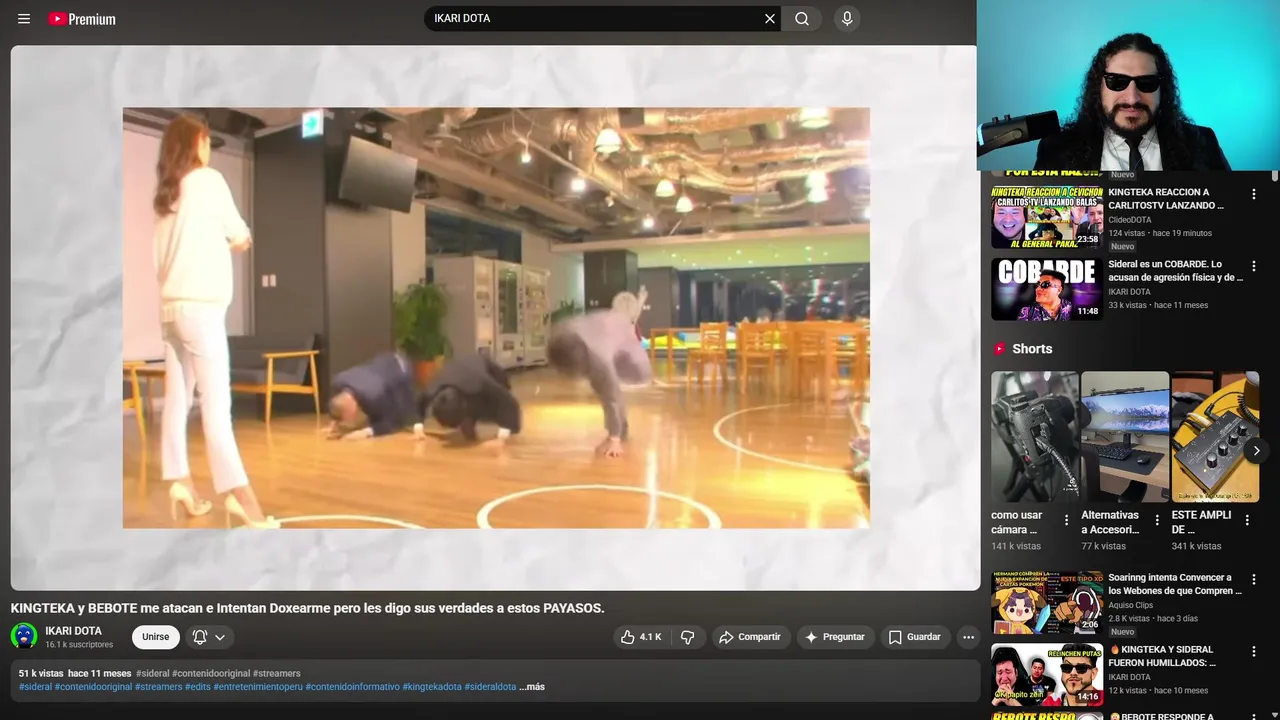Go to YouTube Premium home logo

coord(82,19)
